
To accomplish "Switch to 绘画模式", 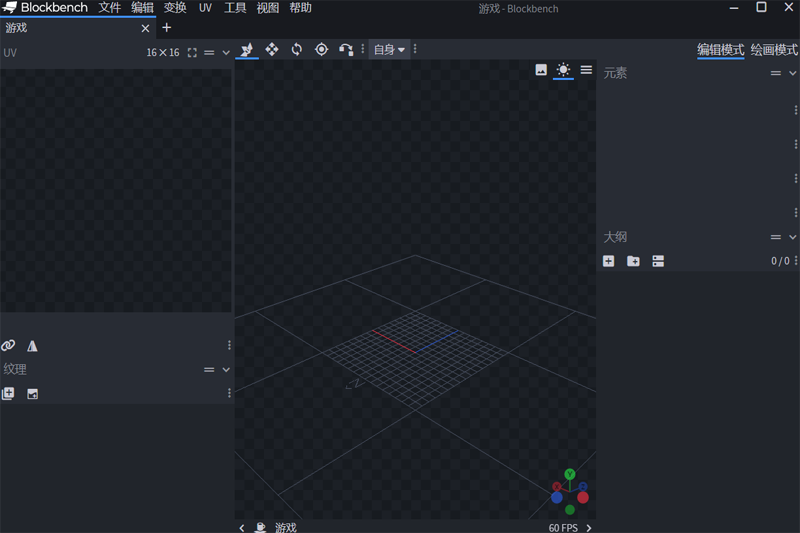I will 773,49.
